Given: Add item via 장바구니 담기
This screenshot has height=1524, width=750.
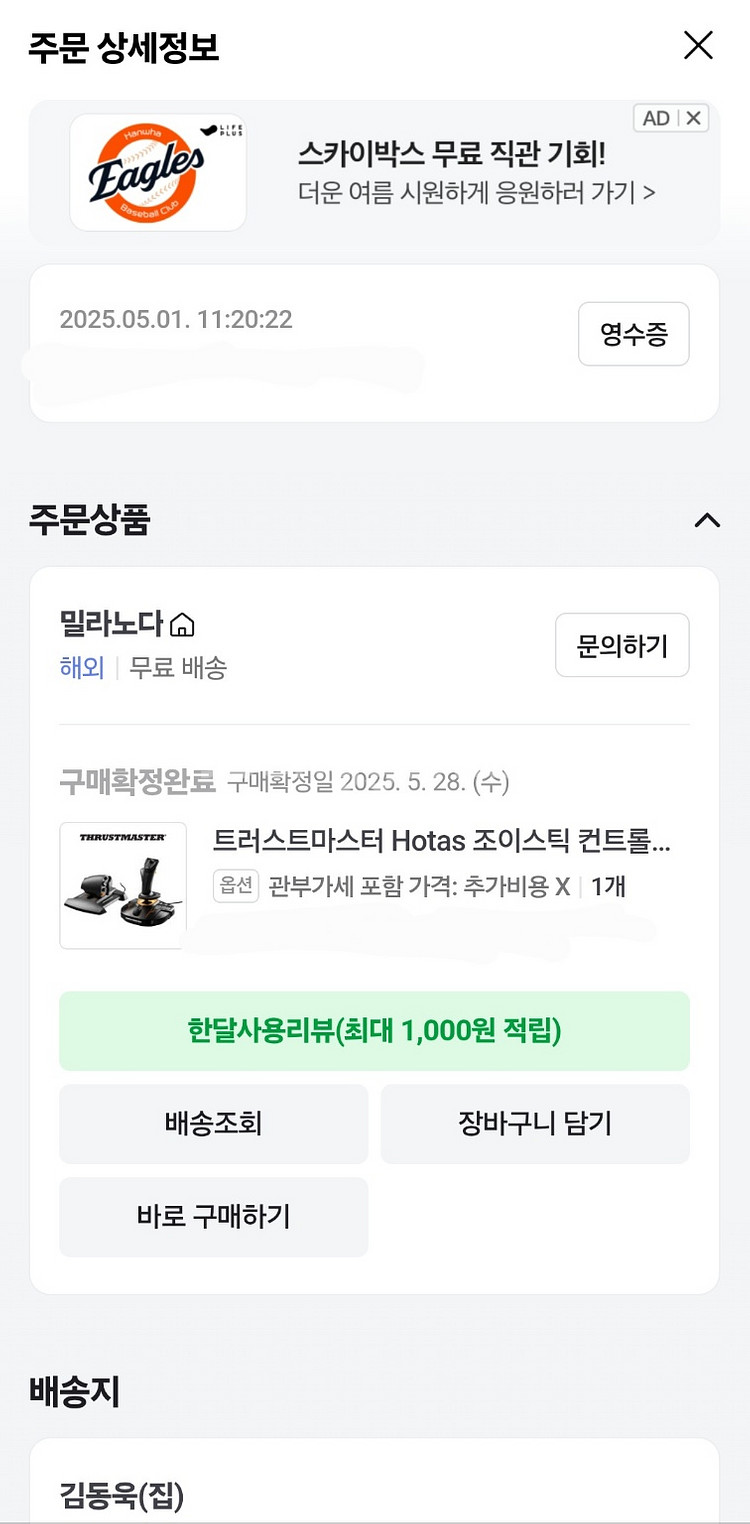Looking at the screenshot, I should [535, 1124].
